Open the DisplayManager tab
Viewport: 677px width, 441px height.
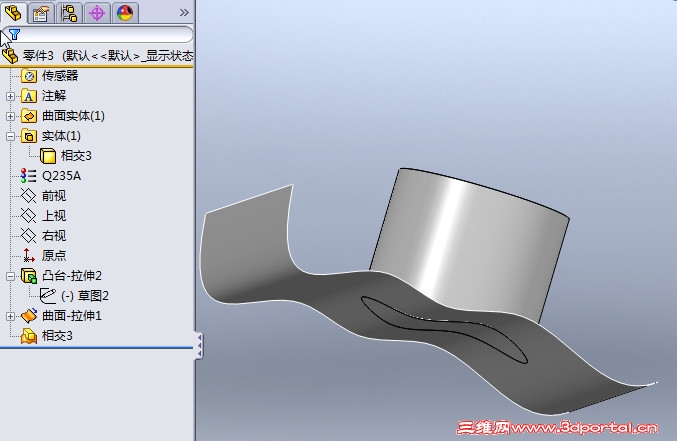click(125, 13)
